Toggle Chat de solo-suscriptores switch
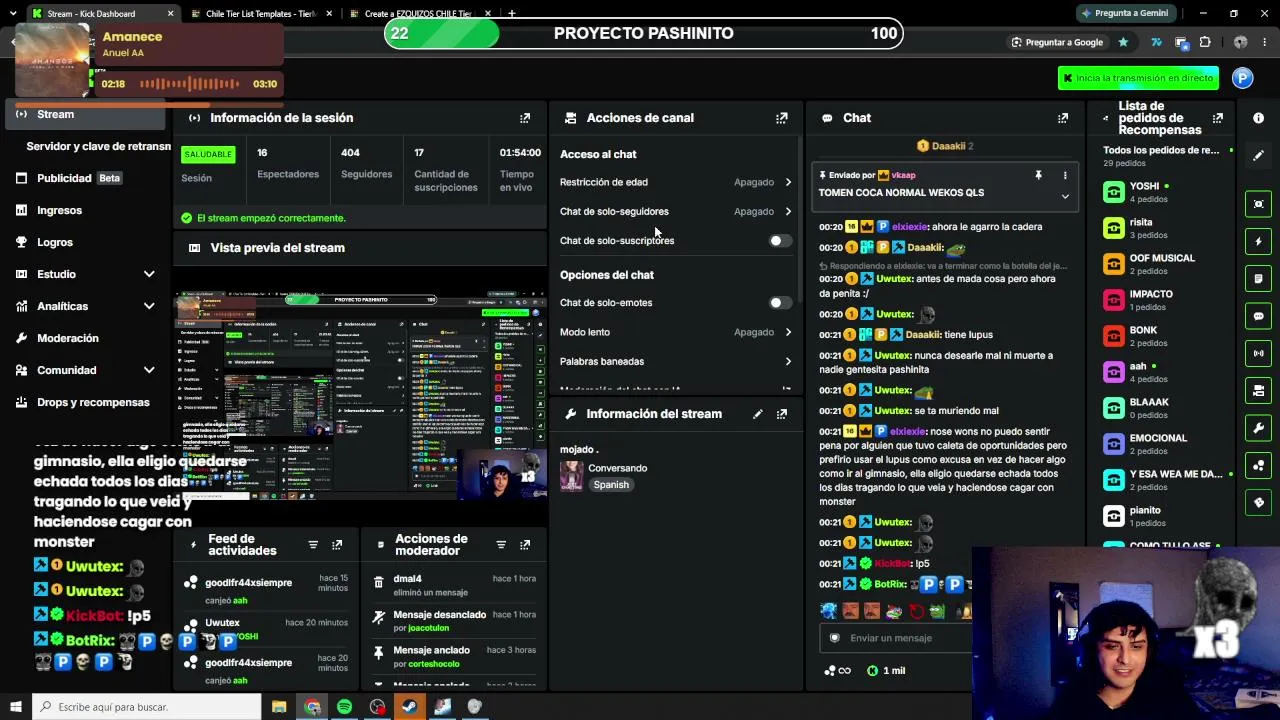The image size is (1280, 720). tap(780, 241)
